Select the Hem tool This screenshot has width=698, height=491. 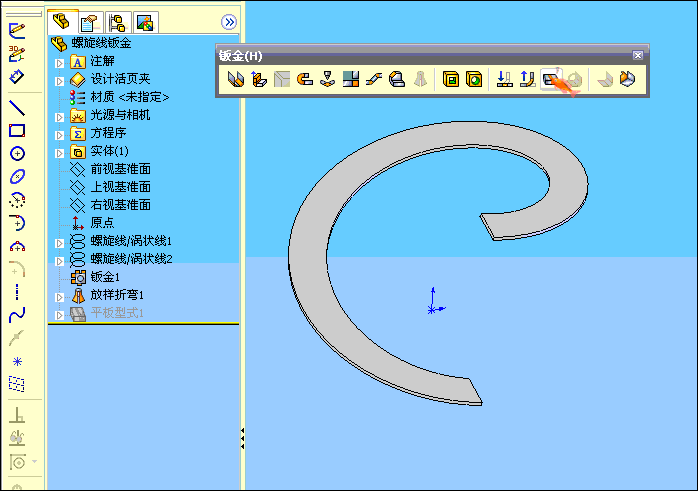coord(305,79)
